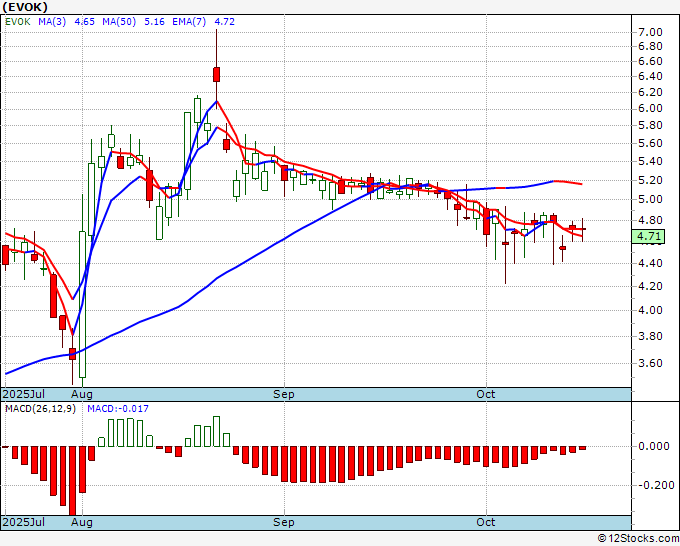The image size is (680, 546).
Task: Click Aug on the price chart date axis
Action: [82, 394]
